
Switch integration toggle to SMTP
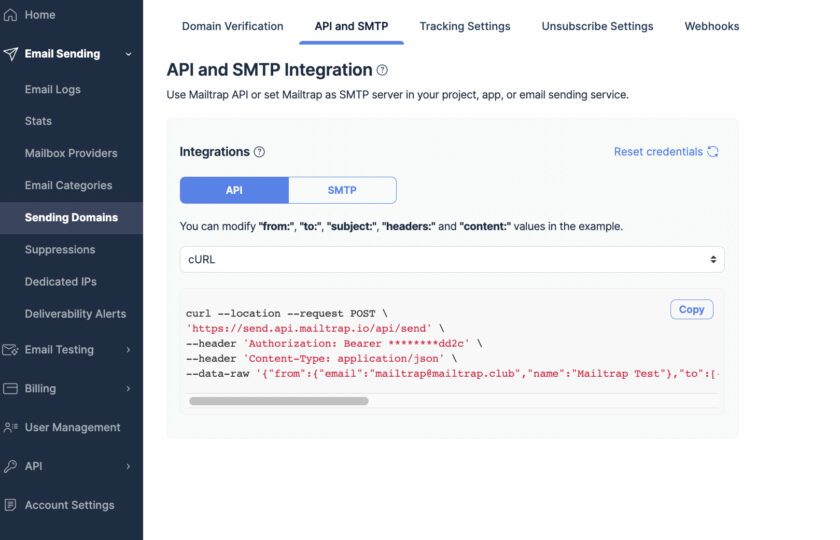click(x=342, y=190)
